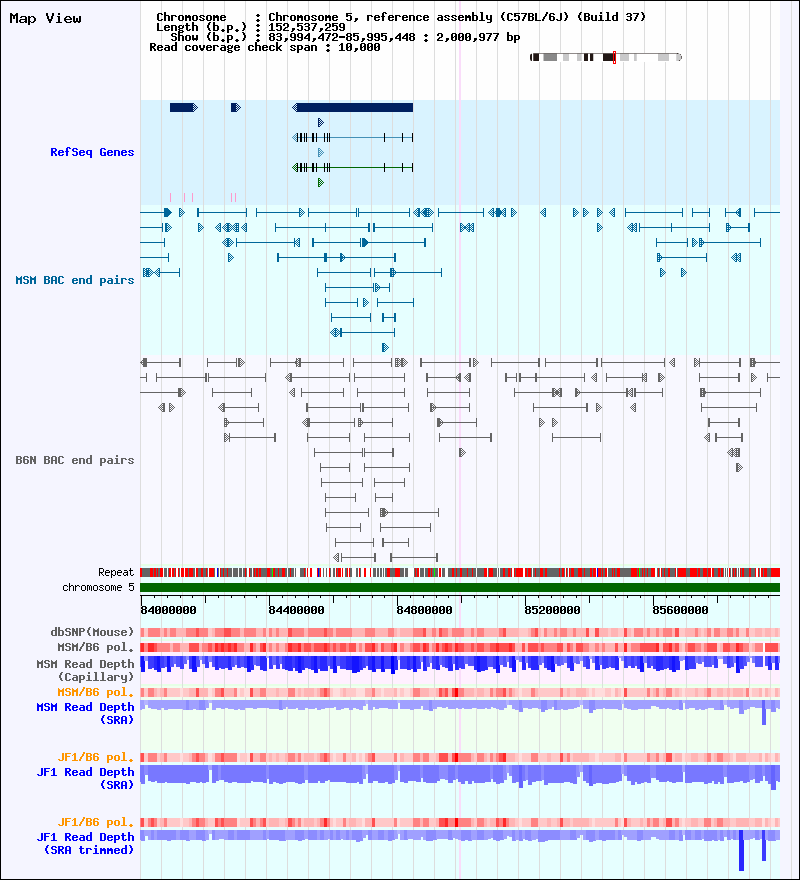800x880 pixels.
Task: Click the Read coverage check span text
Action: [x=264, y=48]
